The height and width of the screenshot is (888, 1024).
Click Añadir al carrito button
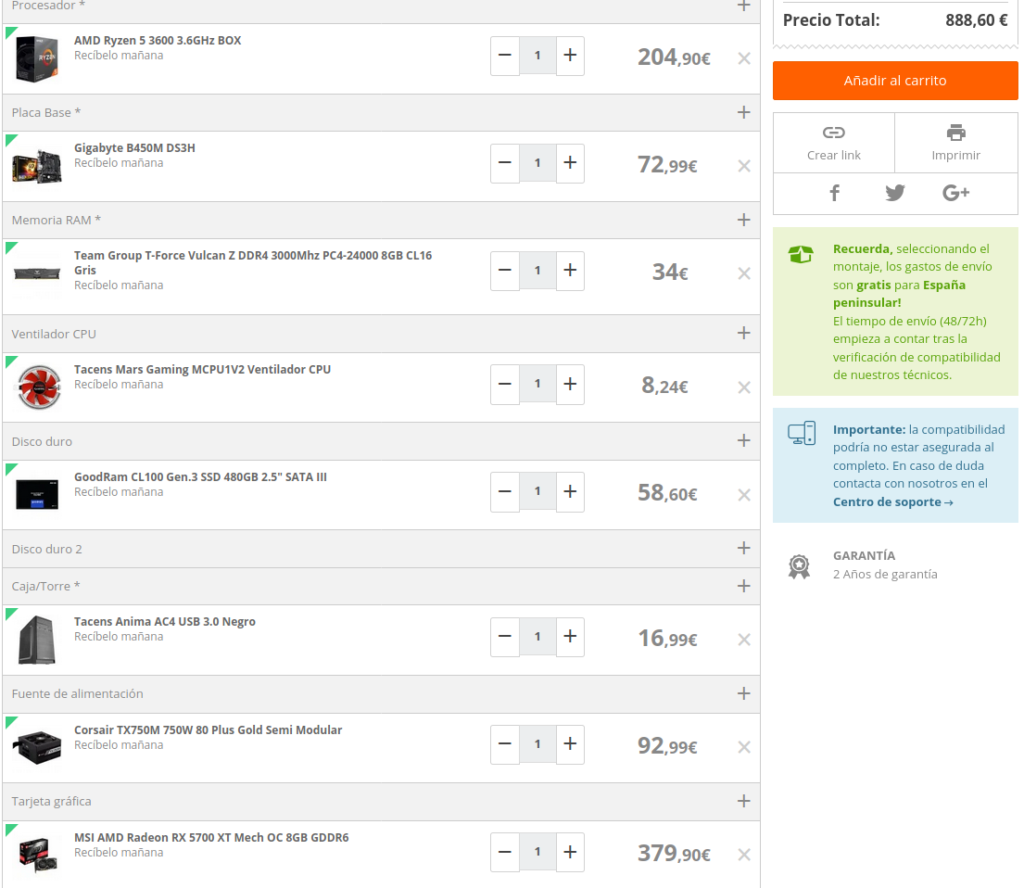895,80
